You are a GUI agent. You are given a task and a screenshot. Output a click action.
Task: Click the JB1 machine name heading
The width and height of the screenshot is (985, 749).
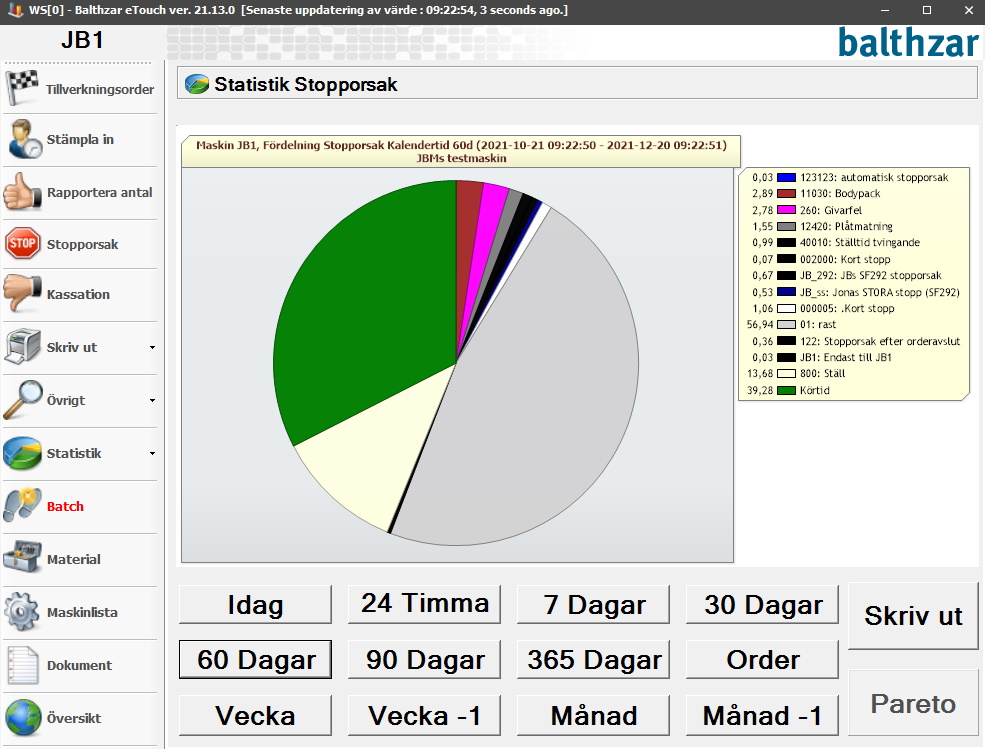tap(82, 40)
